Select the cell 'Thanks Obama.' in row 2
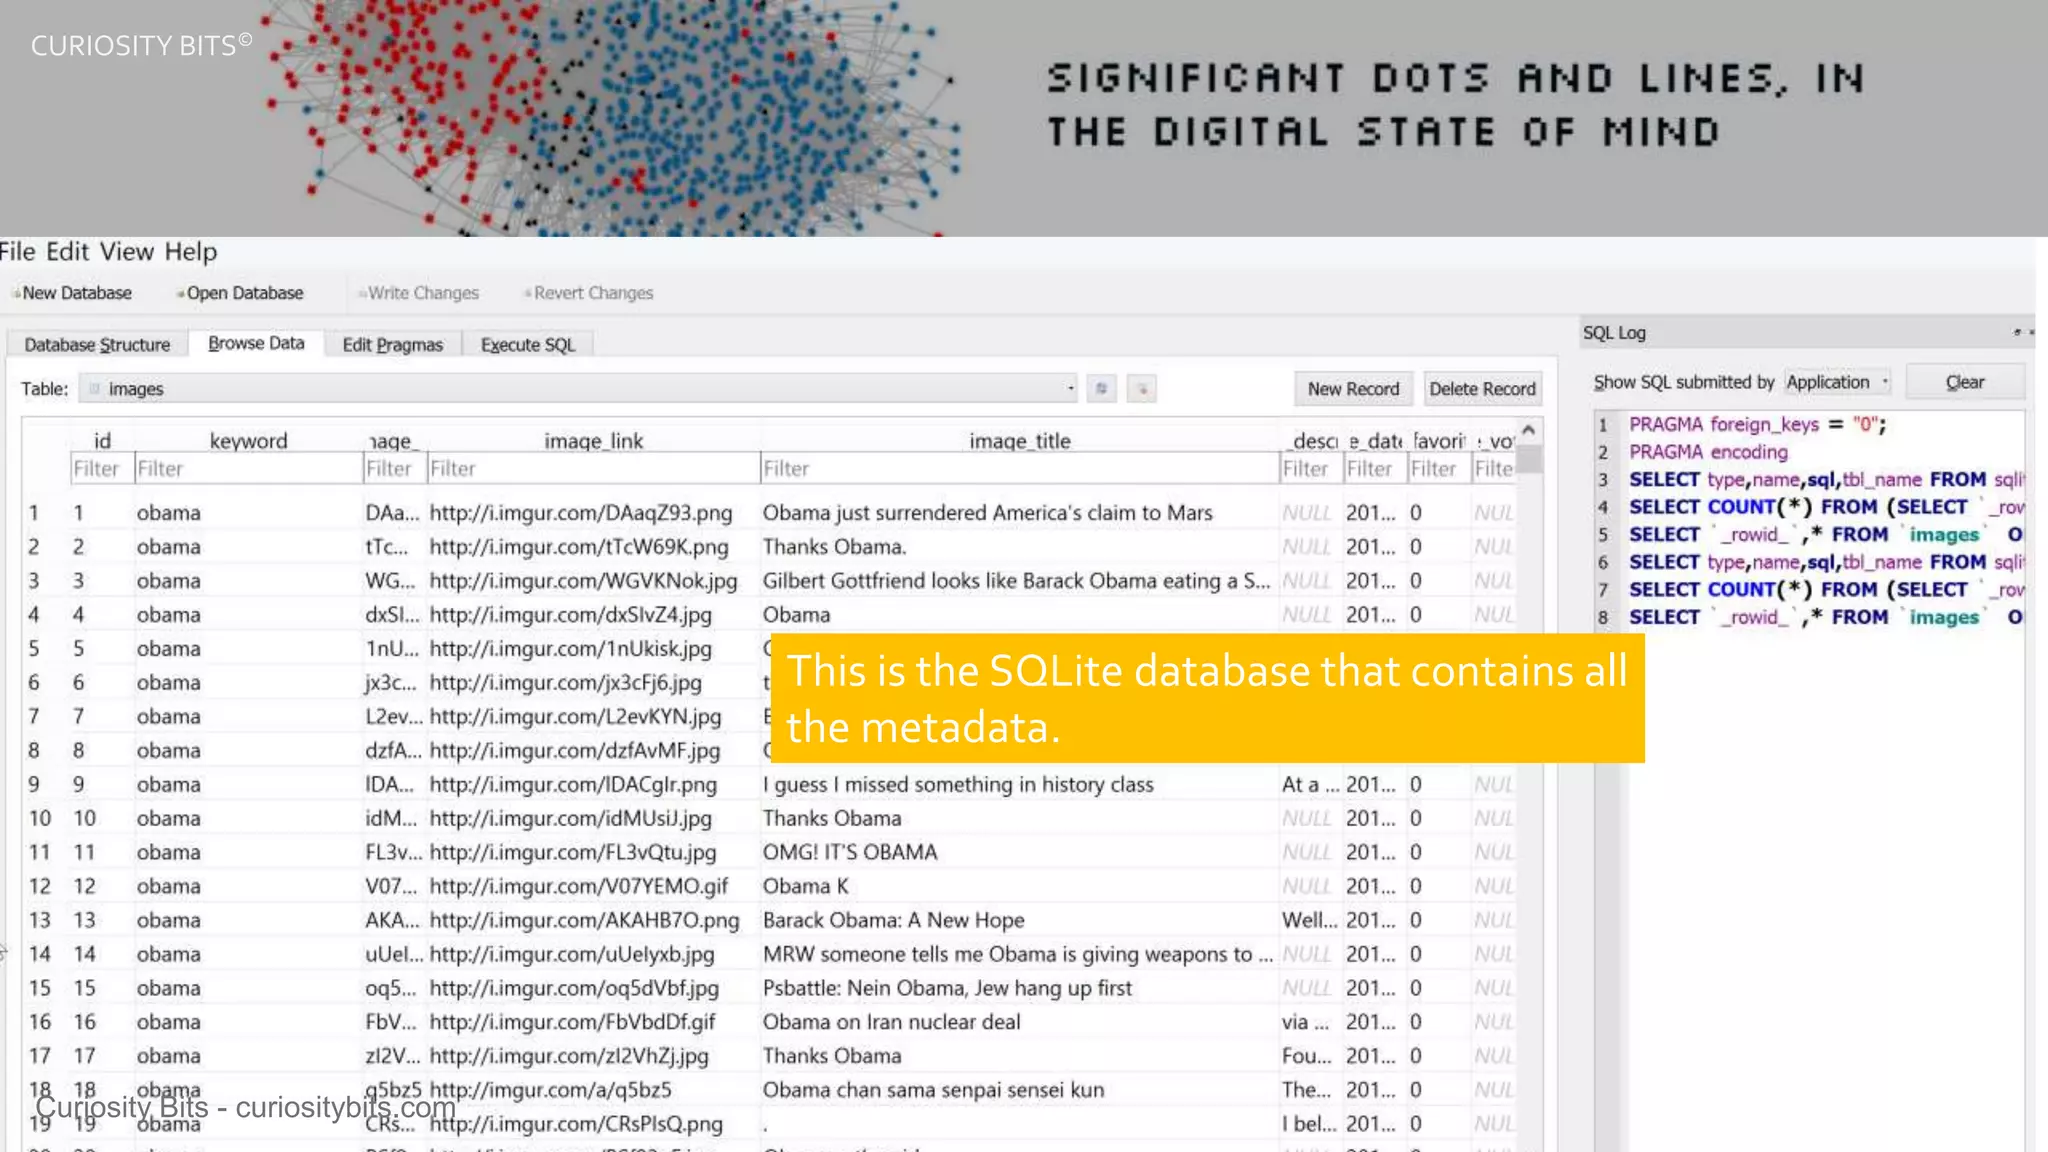2048x1152 pixels. click(834, 547)
